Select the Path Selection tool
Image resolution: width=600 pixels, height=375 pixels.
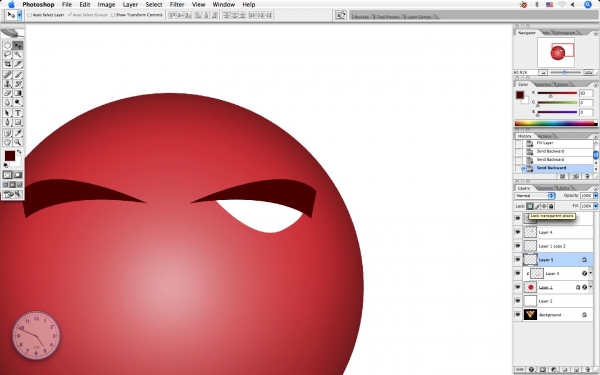click(7, 113)
